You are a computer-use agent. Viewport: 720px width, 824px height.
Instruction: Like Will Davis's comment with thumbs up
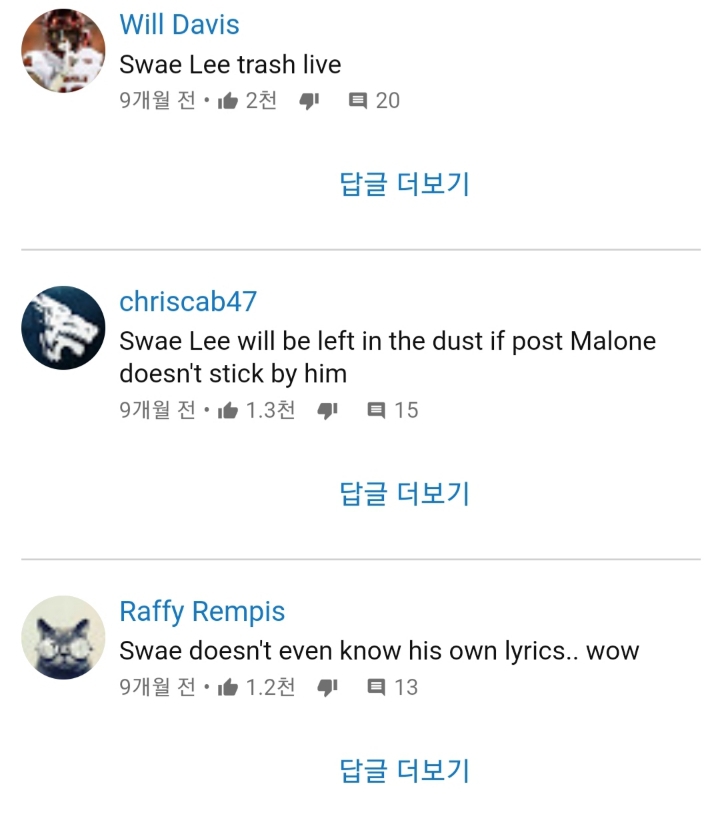pyautogui.click(x=227, y=100)
